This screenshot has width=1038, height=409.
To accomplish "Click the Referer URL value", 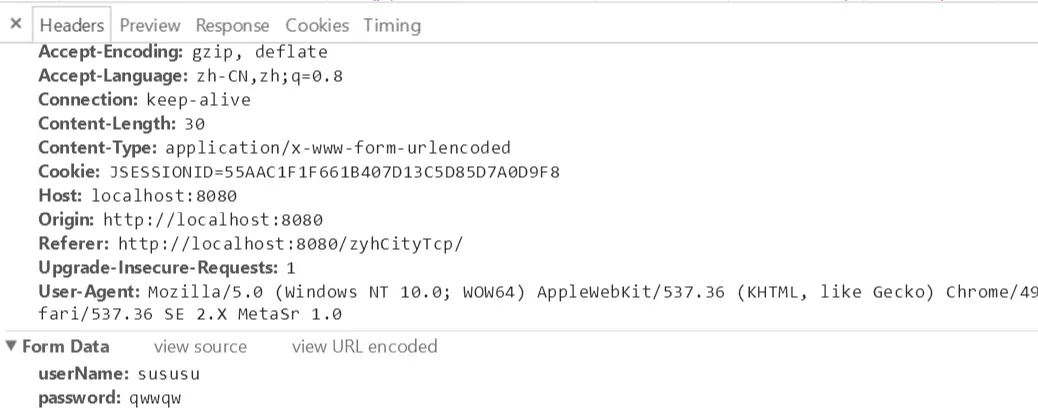I will coord(291,244).
